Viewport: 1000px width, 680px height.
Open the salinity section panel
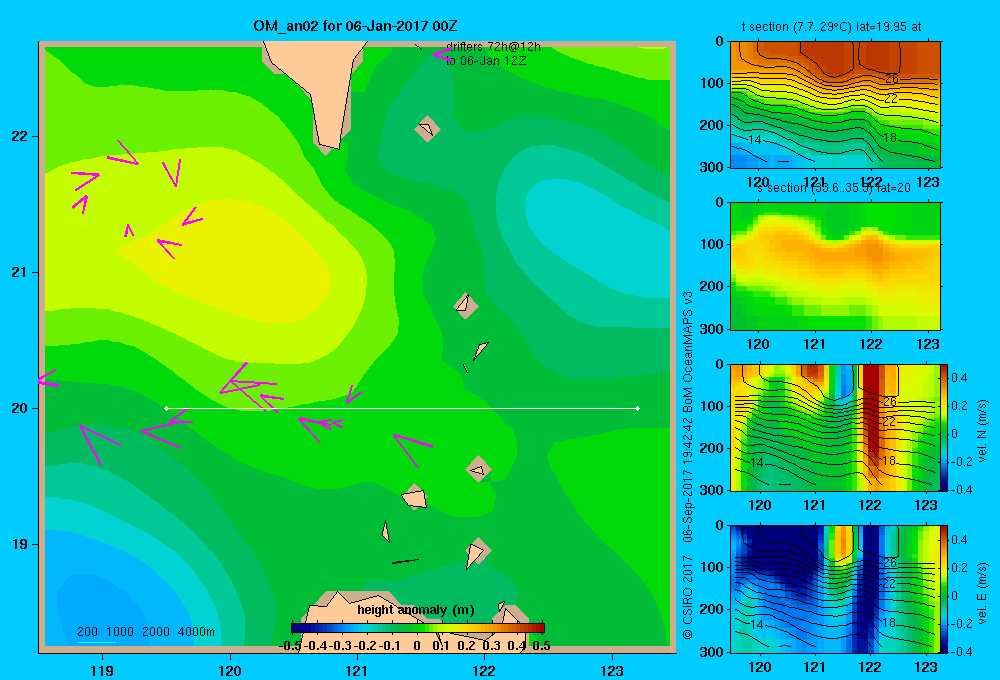[835, 266]
